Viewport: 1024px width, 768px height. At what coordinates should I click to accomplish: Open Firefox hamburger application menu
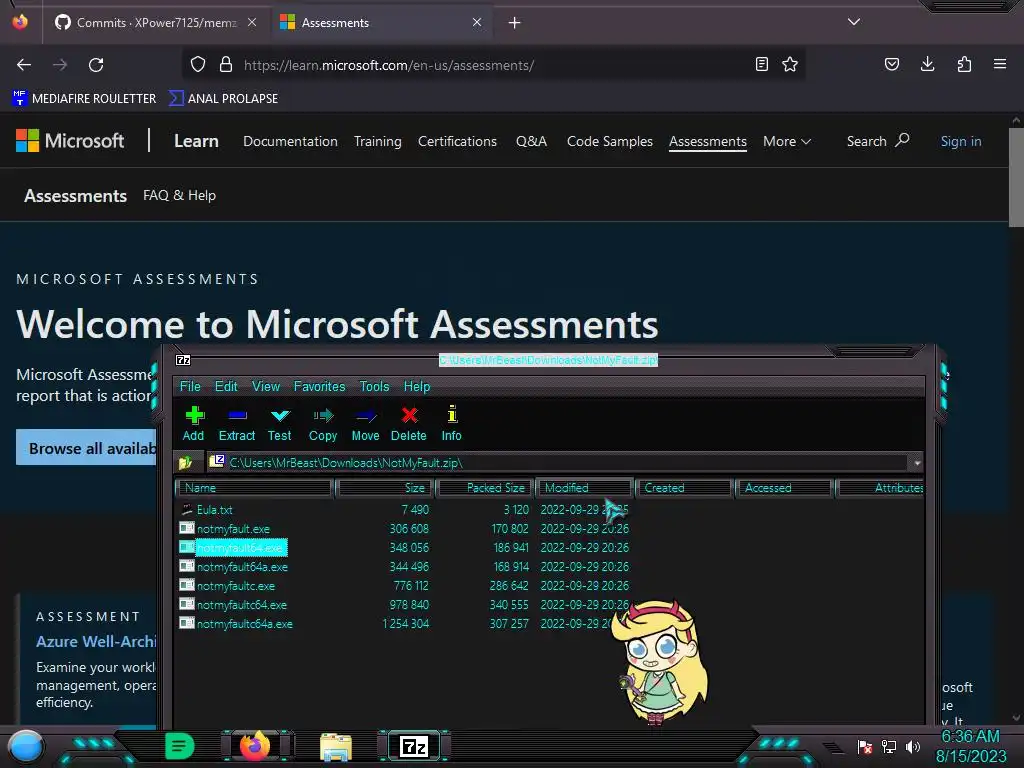pos(1000,64)
